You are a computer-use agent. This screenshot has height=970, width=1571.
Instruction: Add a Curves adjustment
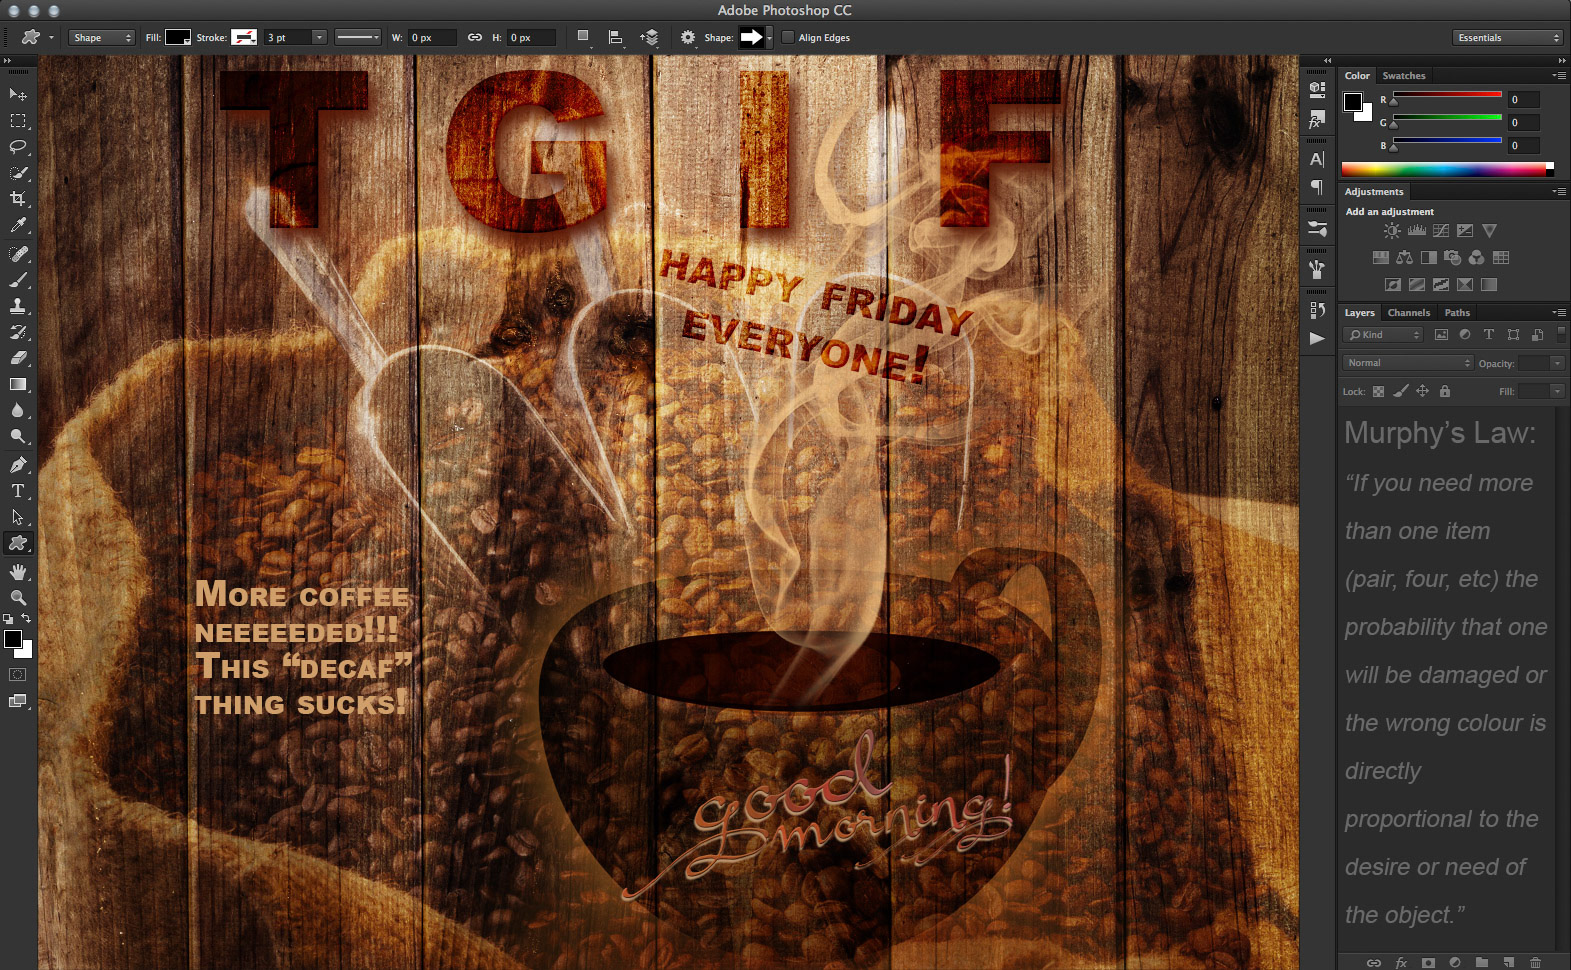(x=1441, y=231)
